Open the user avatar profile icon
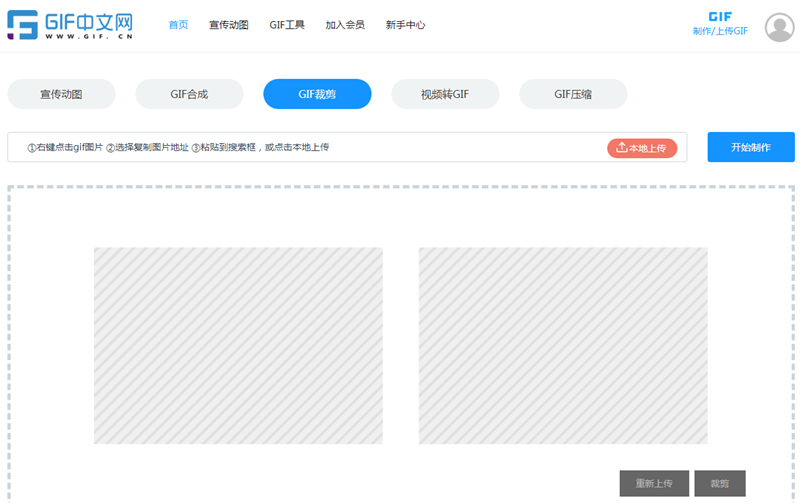Viewport: 800px width, 503px height. 779,27
